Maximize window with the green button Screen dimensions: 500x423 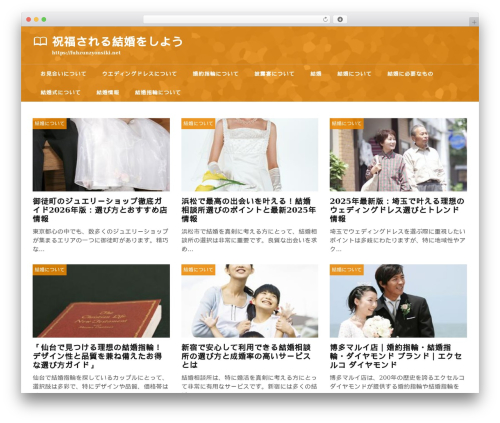click(x=44, y=20)
